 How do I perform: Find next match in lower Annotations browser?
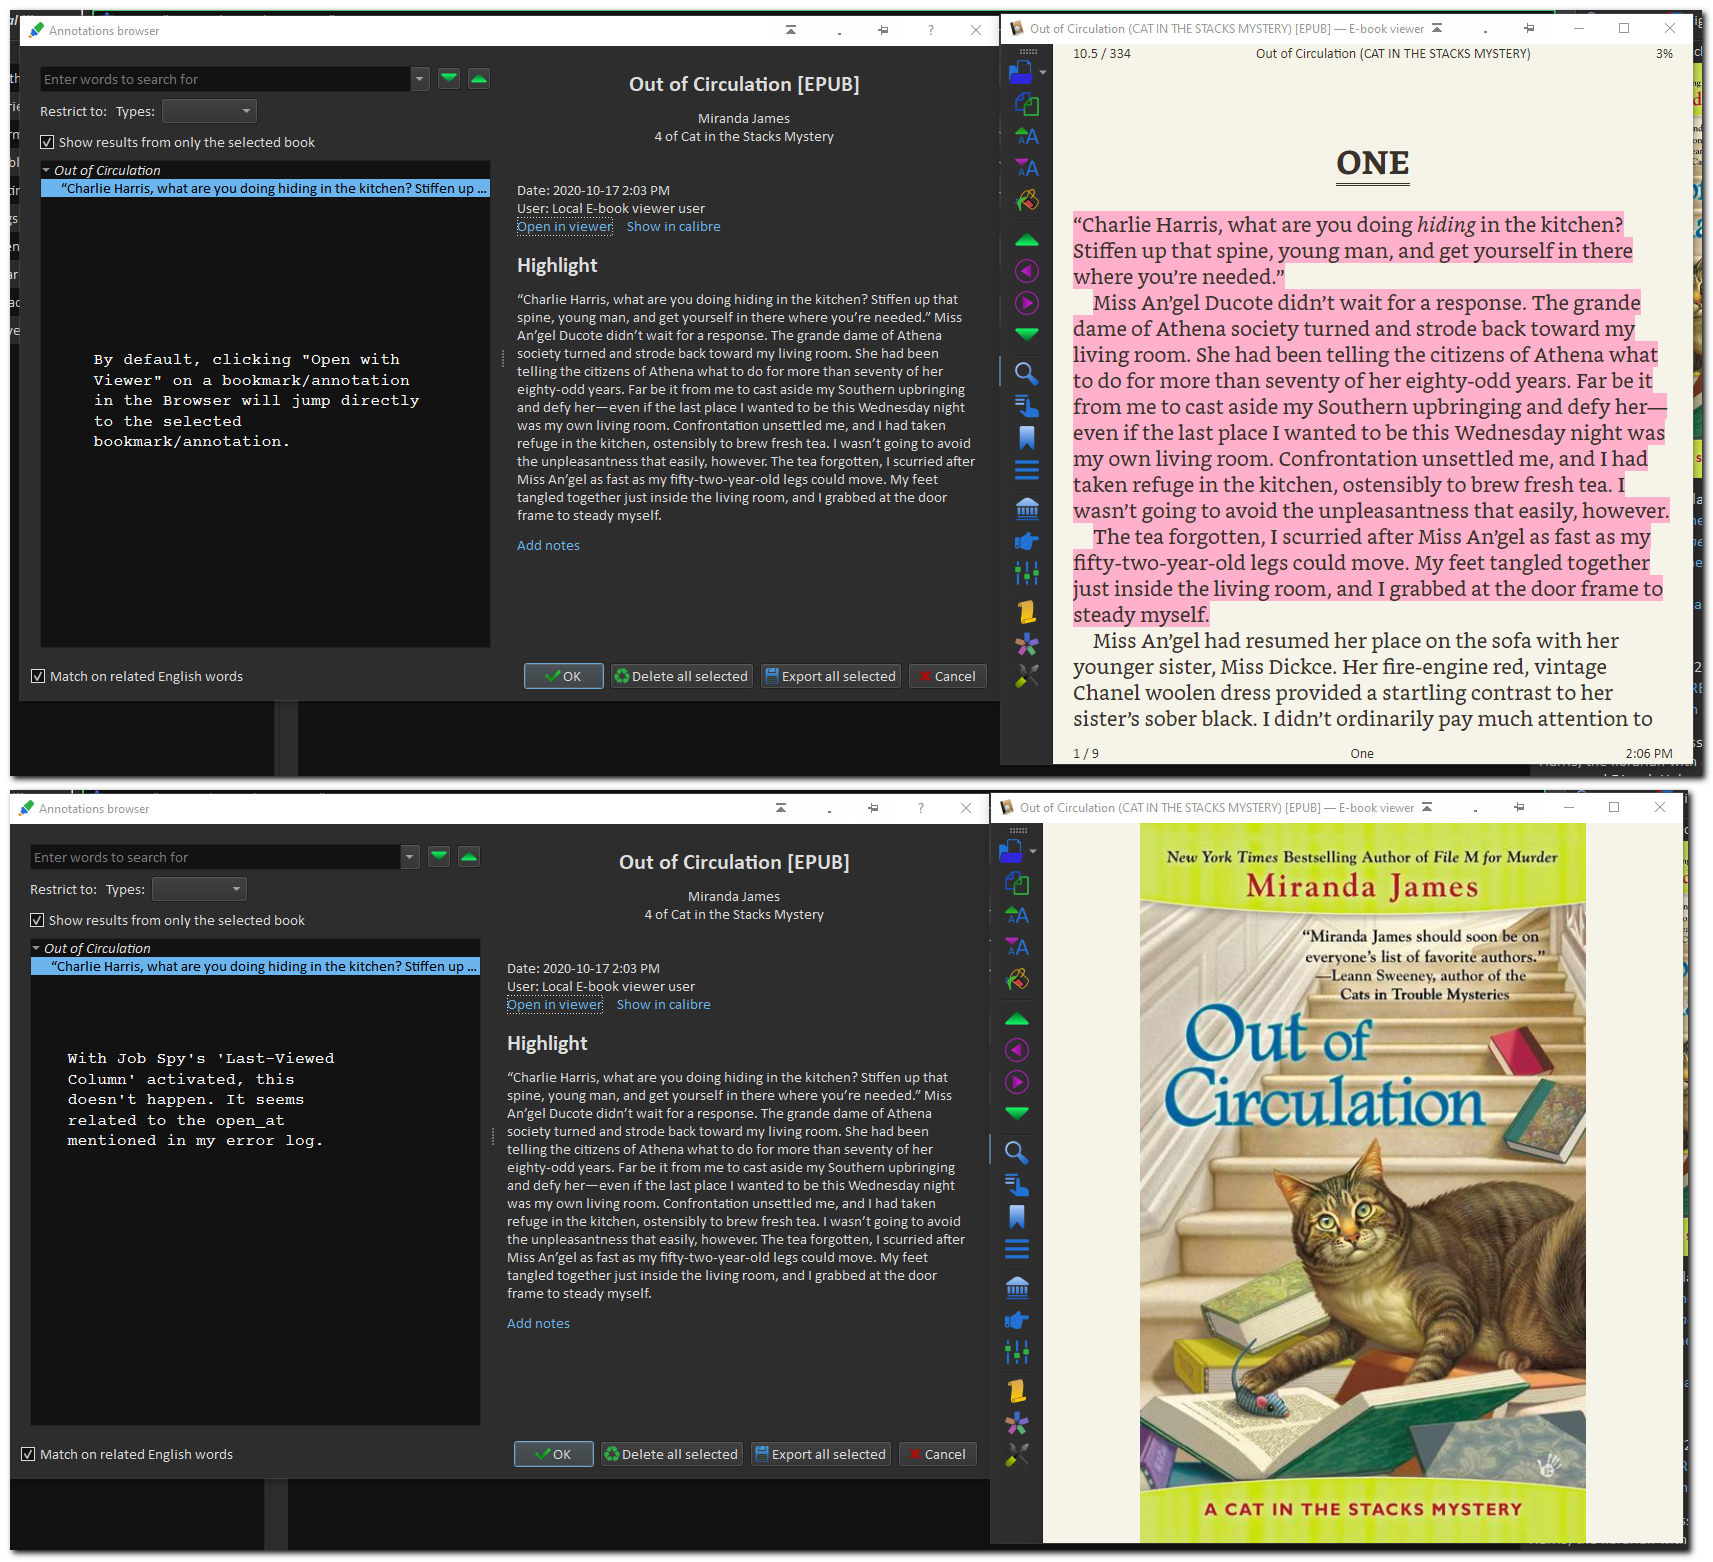439,856
